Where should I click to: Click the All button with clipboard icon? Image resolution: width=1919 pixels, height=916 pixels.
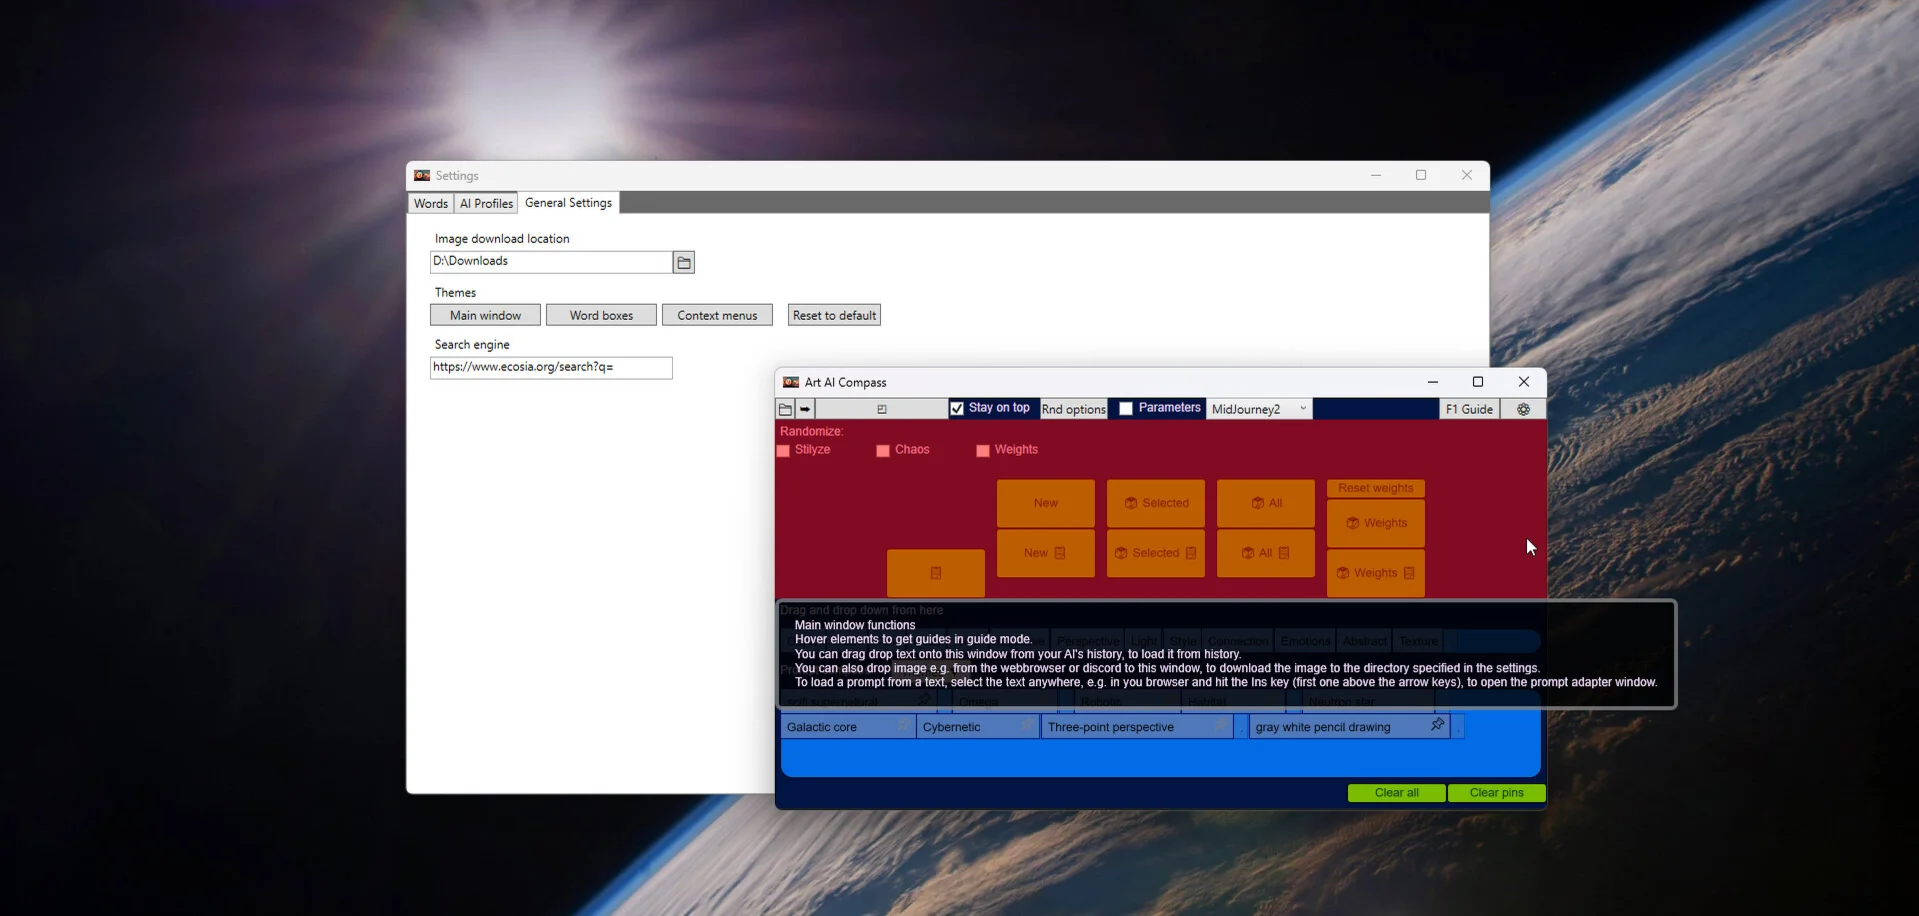click(1266, 553)
